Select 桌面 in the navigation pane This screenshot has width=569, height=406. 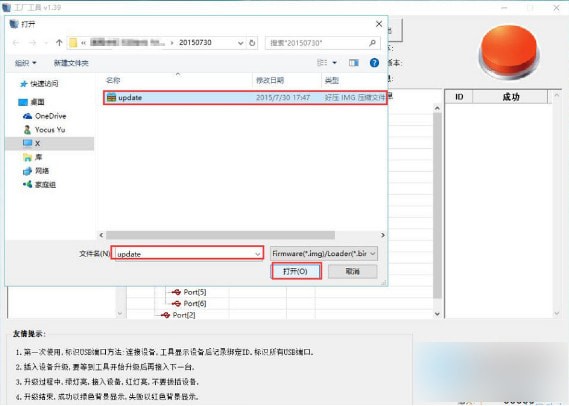click(32, 102)
